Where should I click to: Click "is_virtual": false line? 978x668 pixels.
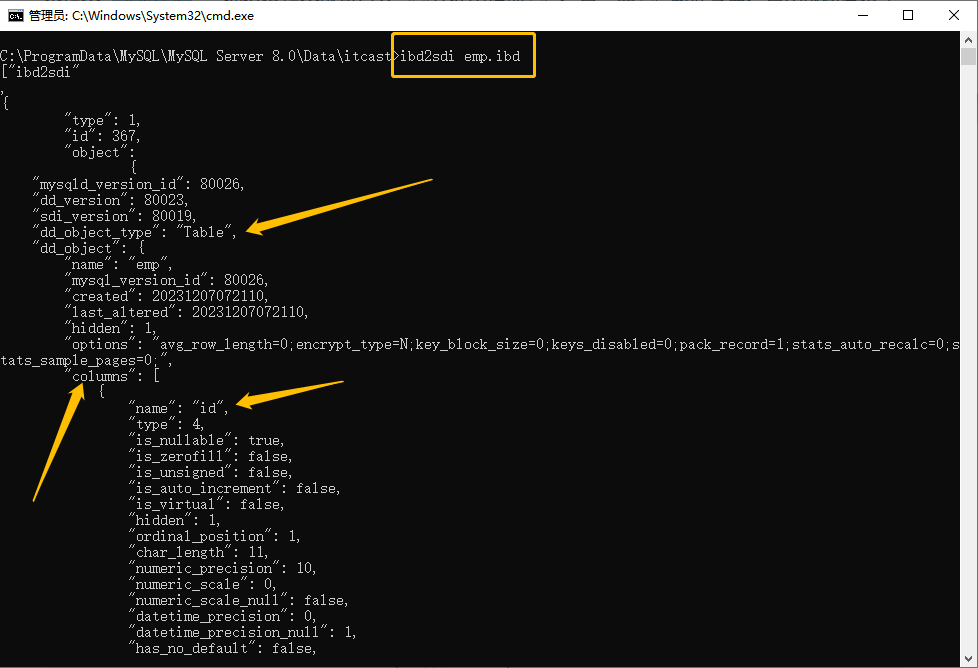[206, 504]
